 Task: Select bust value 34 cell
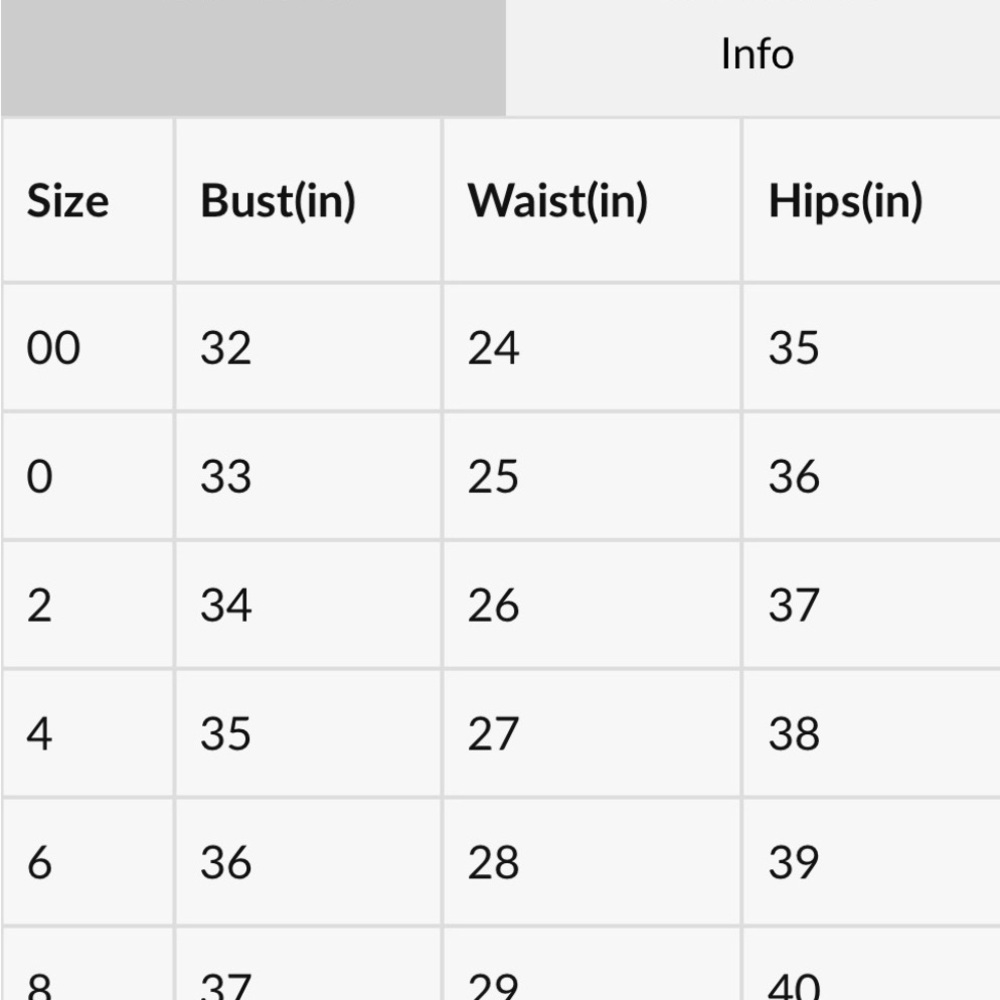(308, 605)
